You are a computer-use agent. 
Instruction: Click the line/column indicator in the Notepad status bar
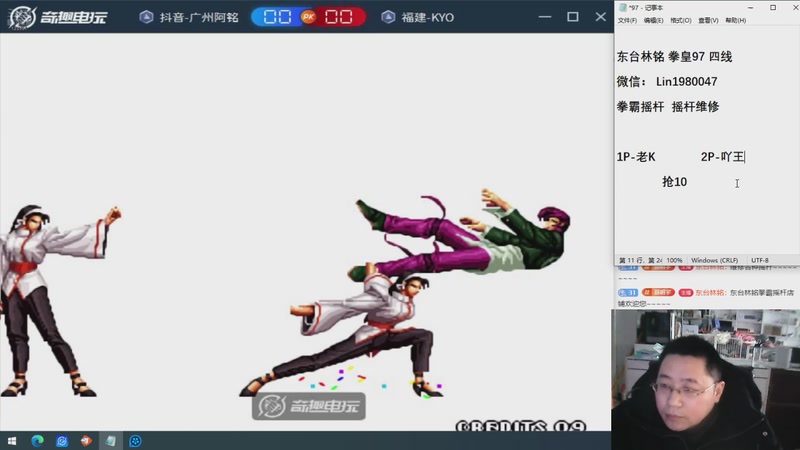coord(641,260)
